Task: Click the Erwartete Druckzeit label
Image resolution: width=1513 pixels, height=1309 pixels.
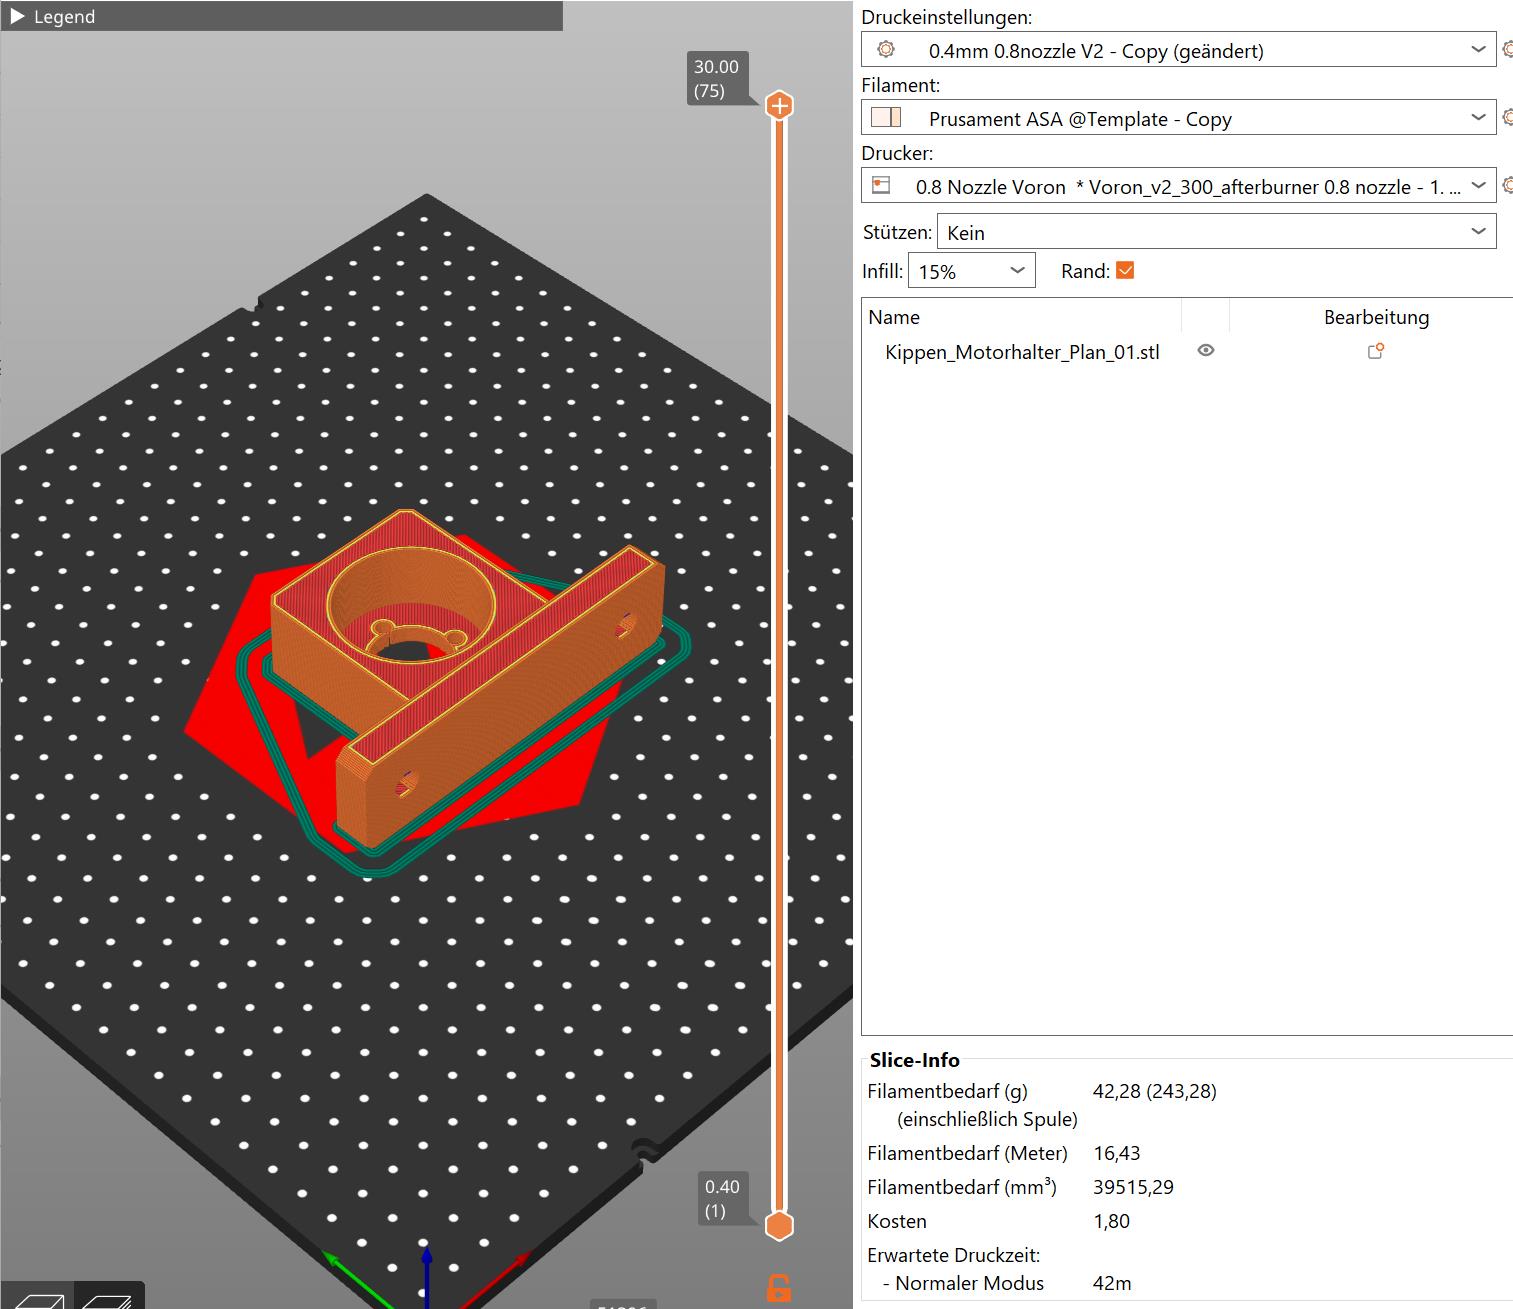Action: pos(953,1255)
